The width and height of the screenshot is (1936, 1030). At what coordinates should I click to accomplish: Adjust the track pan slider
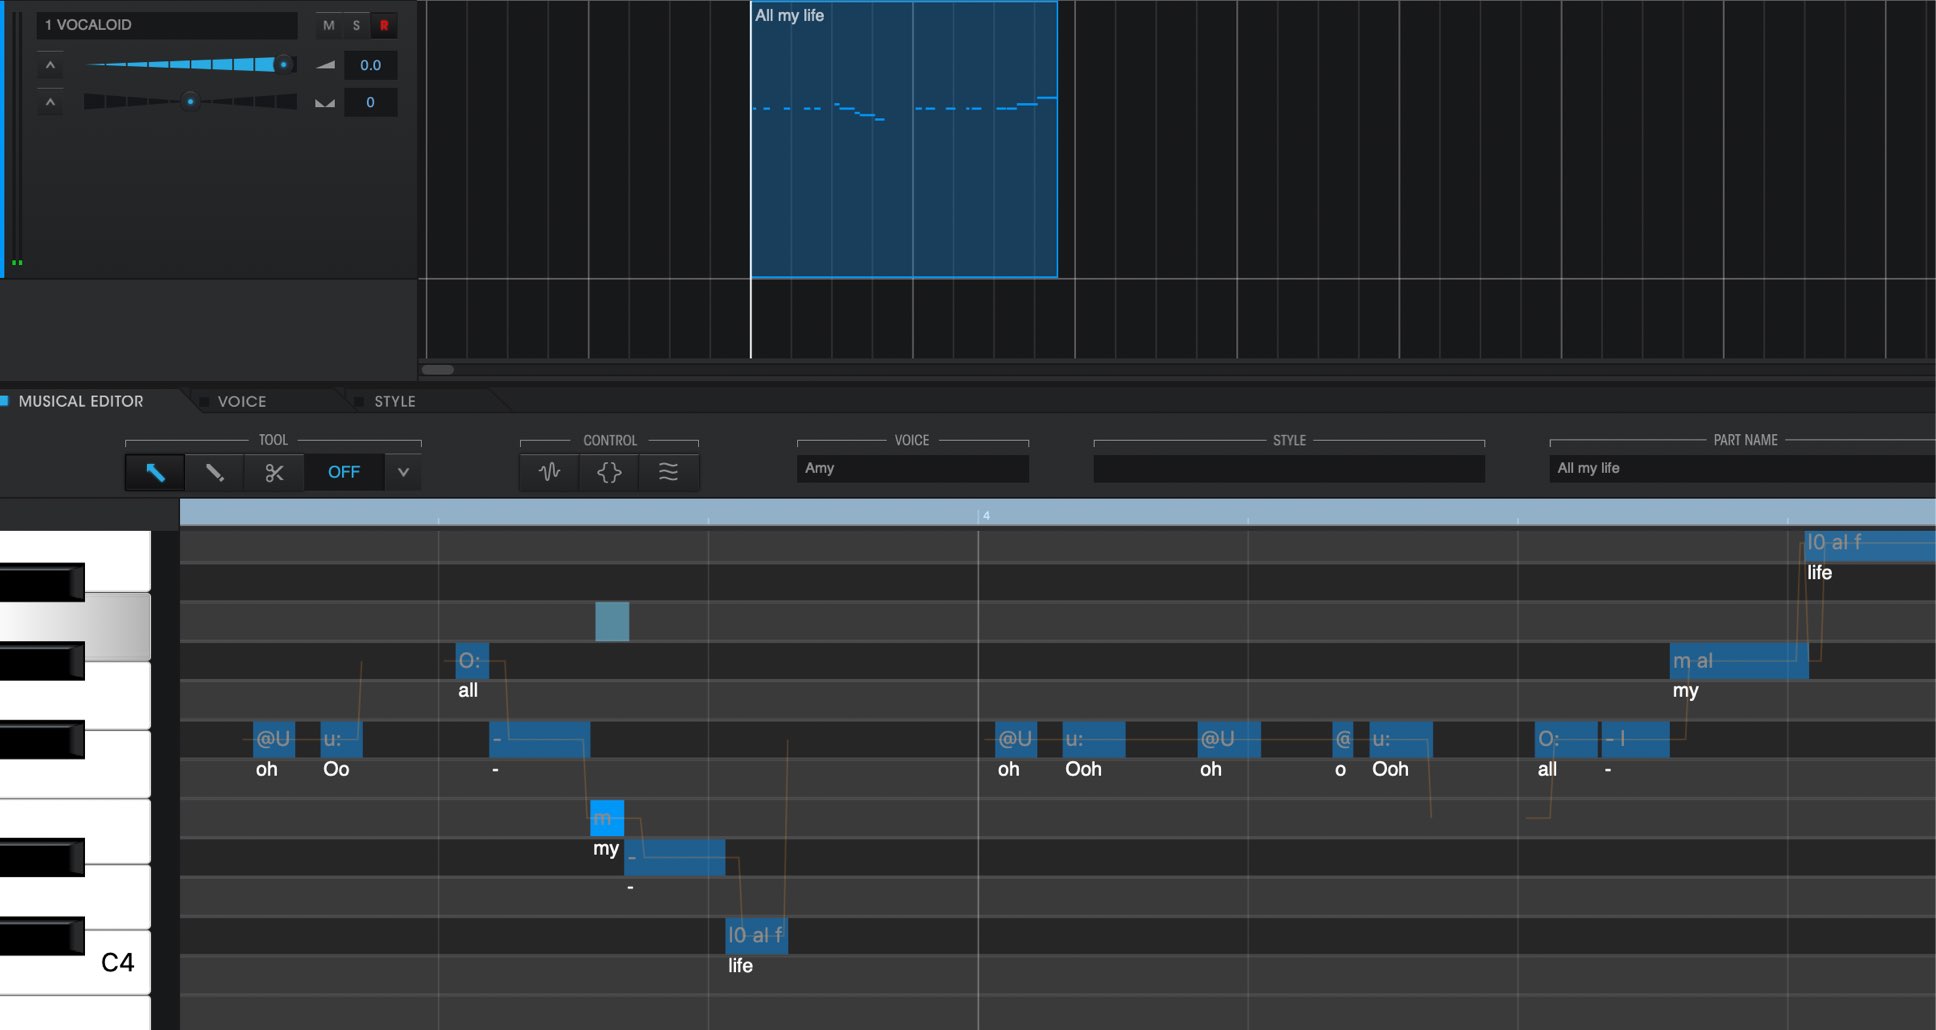189,101
